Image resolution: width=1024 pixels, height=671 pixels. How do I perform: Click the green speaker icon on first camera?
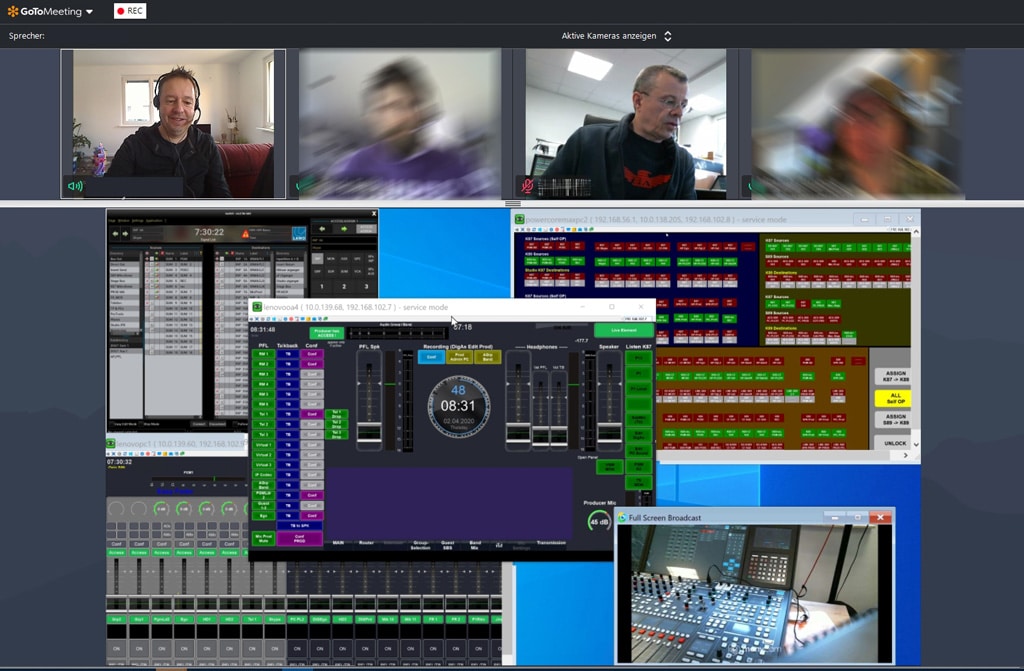(x=74, y=186)
